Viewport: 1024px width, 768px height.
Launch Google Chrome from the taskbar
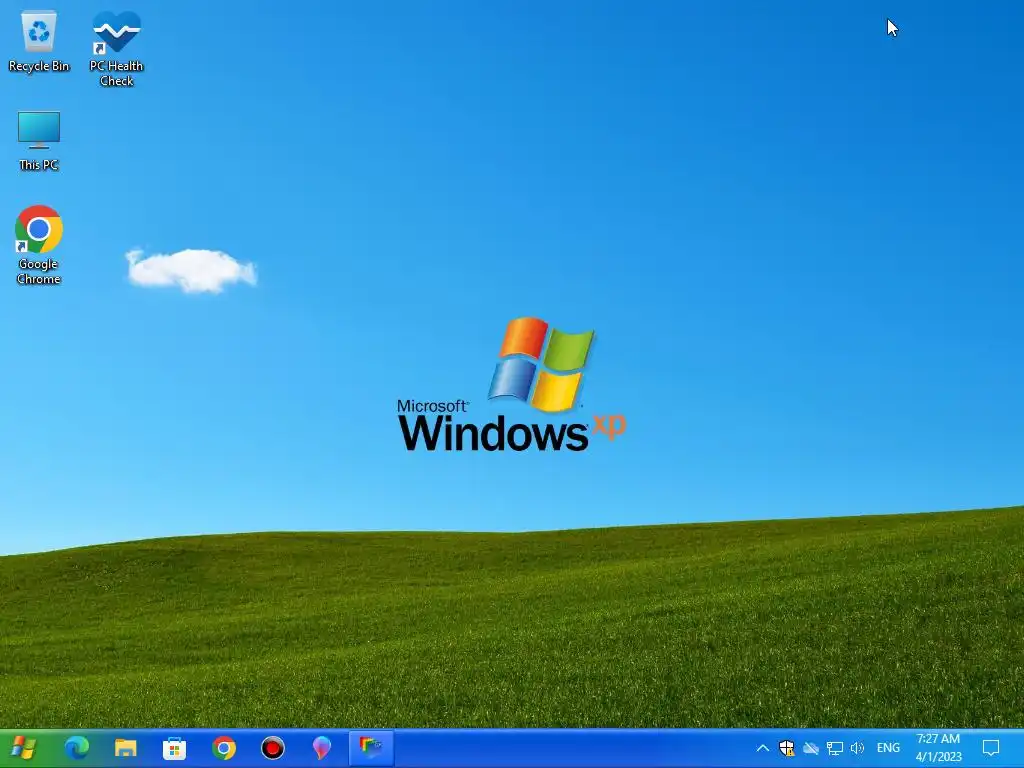(x=223, y=748)
